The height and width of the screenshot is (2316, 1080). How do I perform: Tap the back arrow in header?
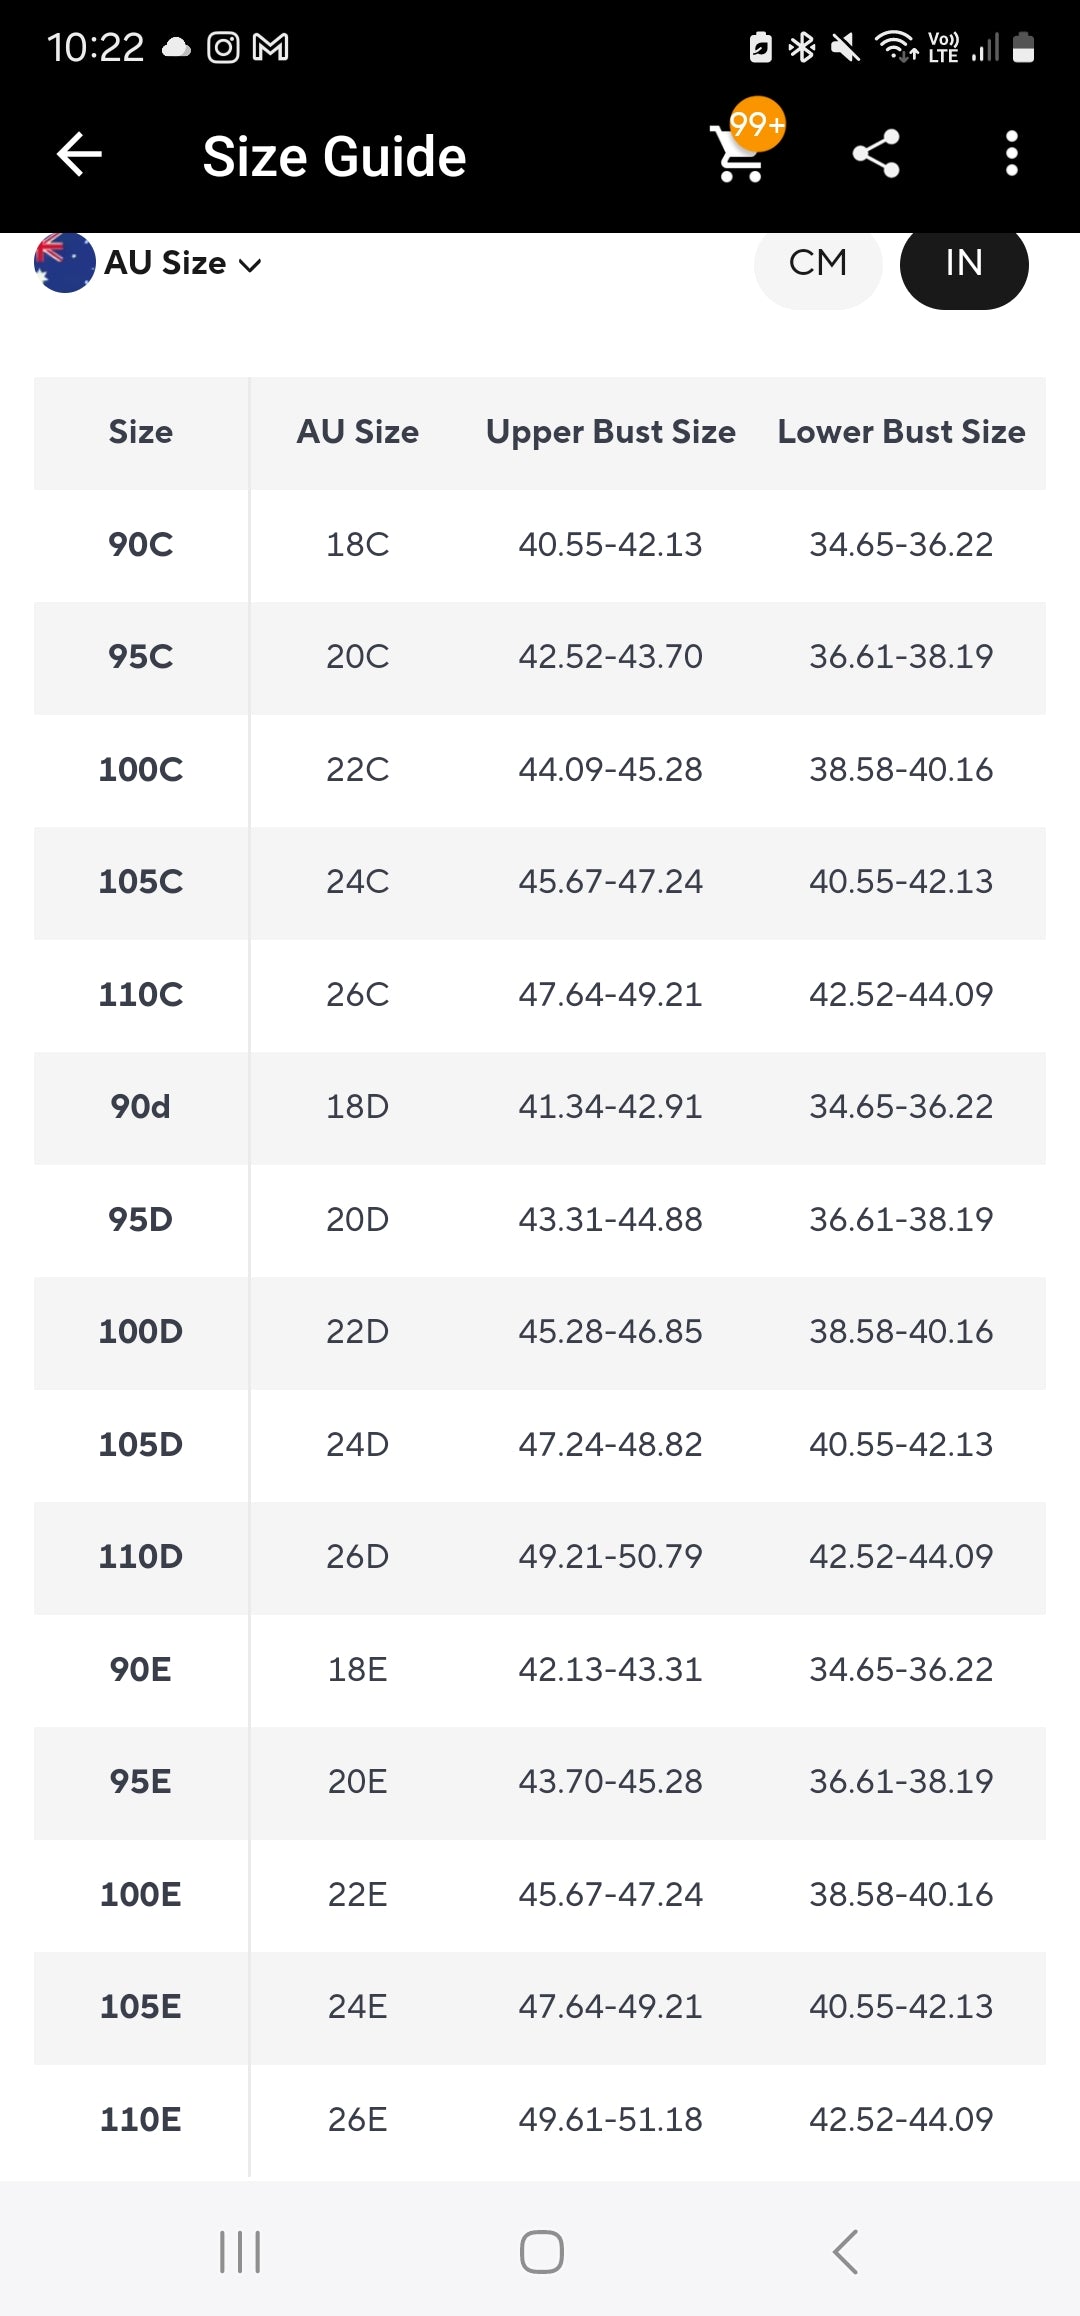click(x=80, y=155)
